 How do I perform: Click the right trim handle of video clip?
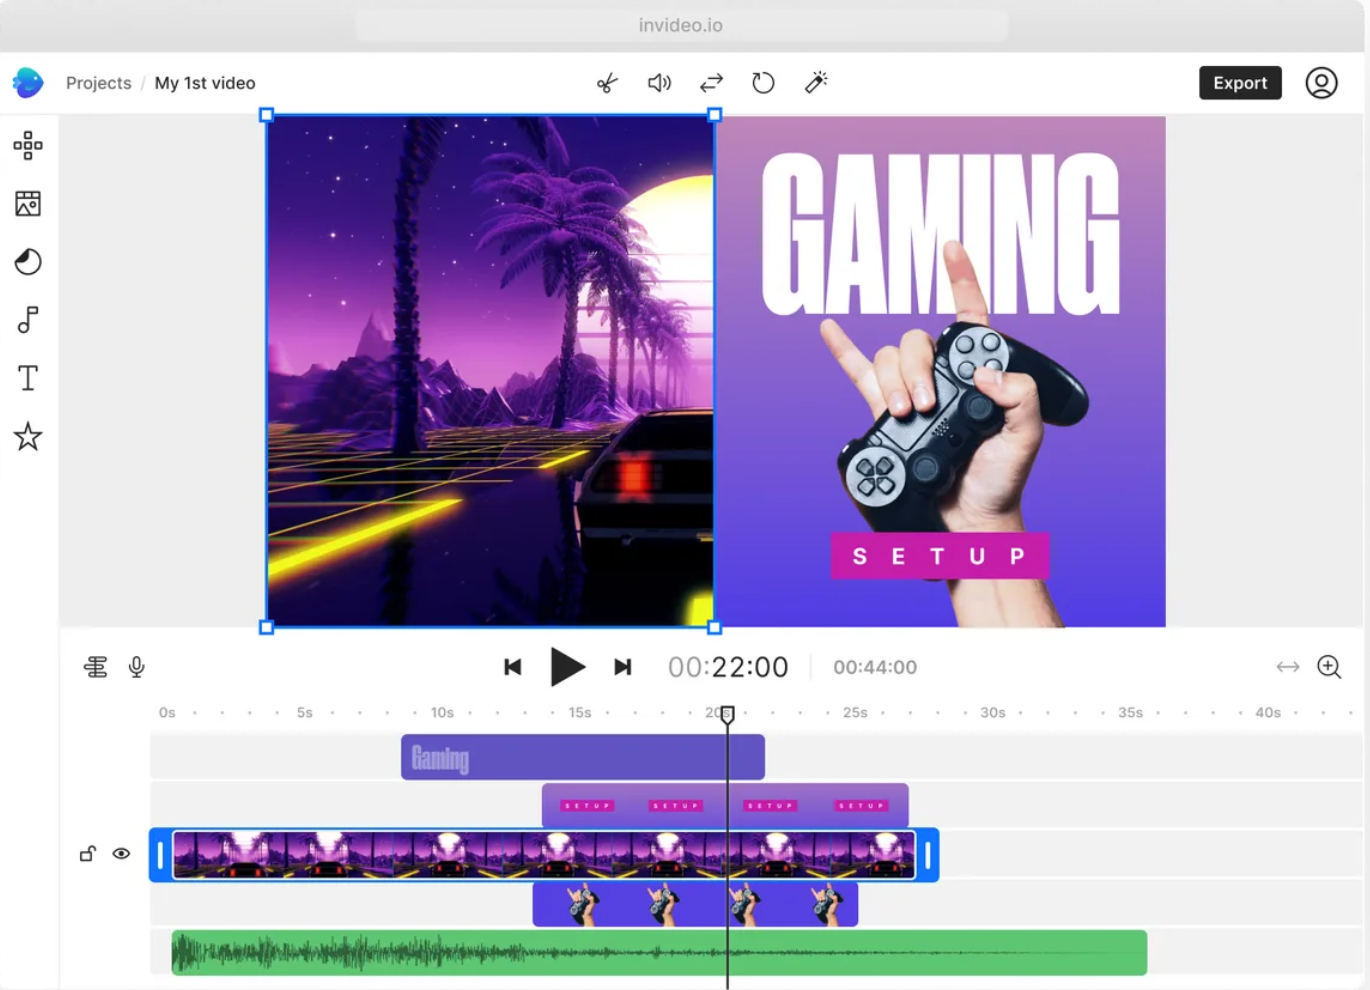(928, 855)
